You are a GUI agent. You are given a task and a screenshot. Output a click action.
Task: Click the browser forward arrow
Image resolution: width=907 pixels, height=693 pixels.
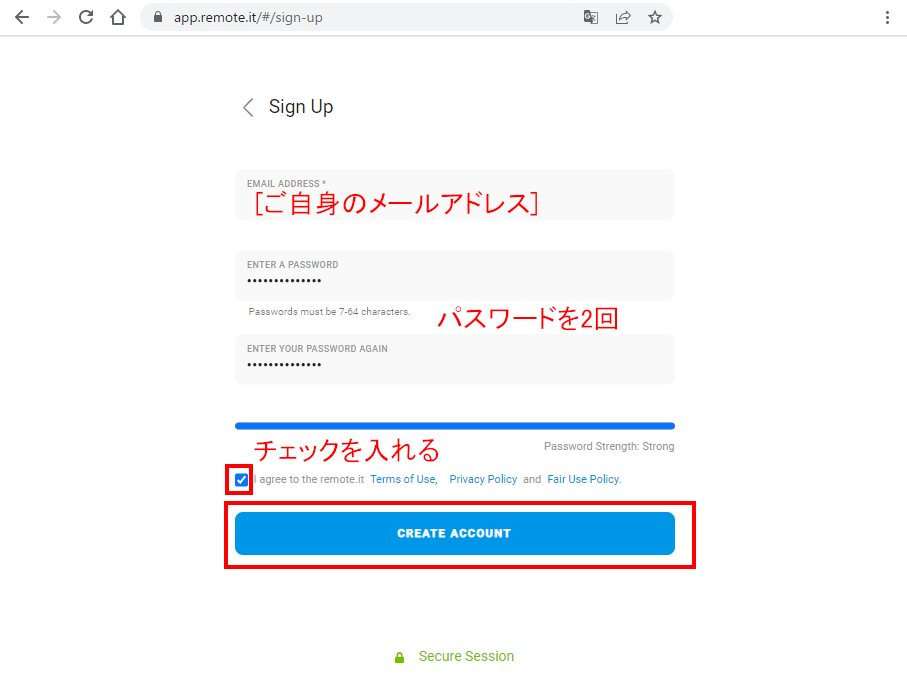tap(54, 17)
